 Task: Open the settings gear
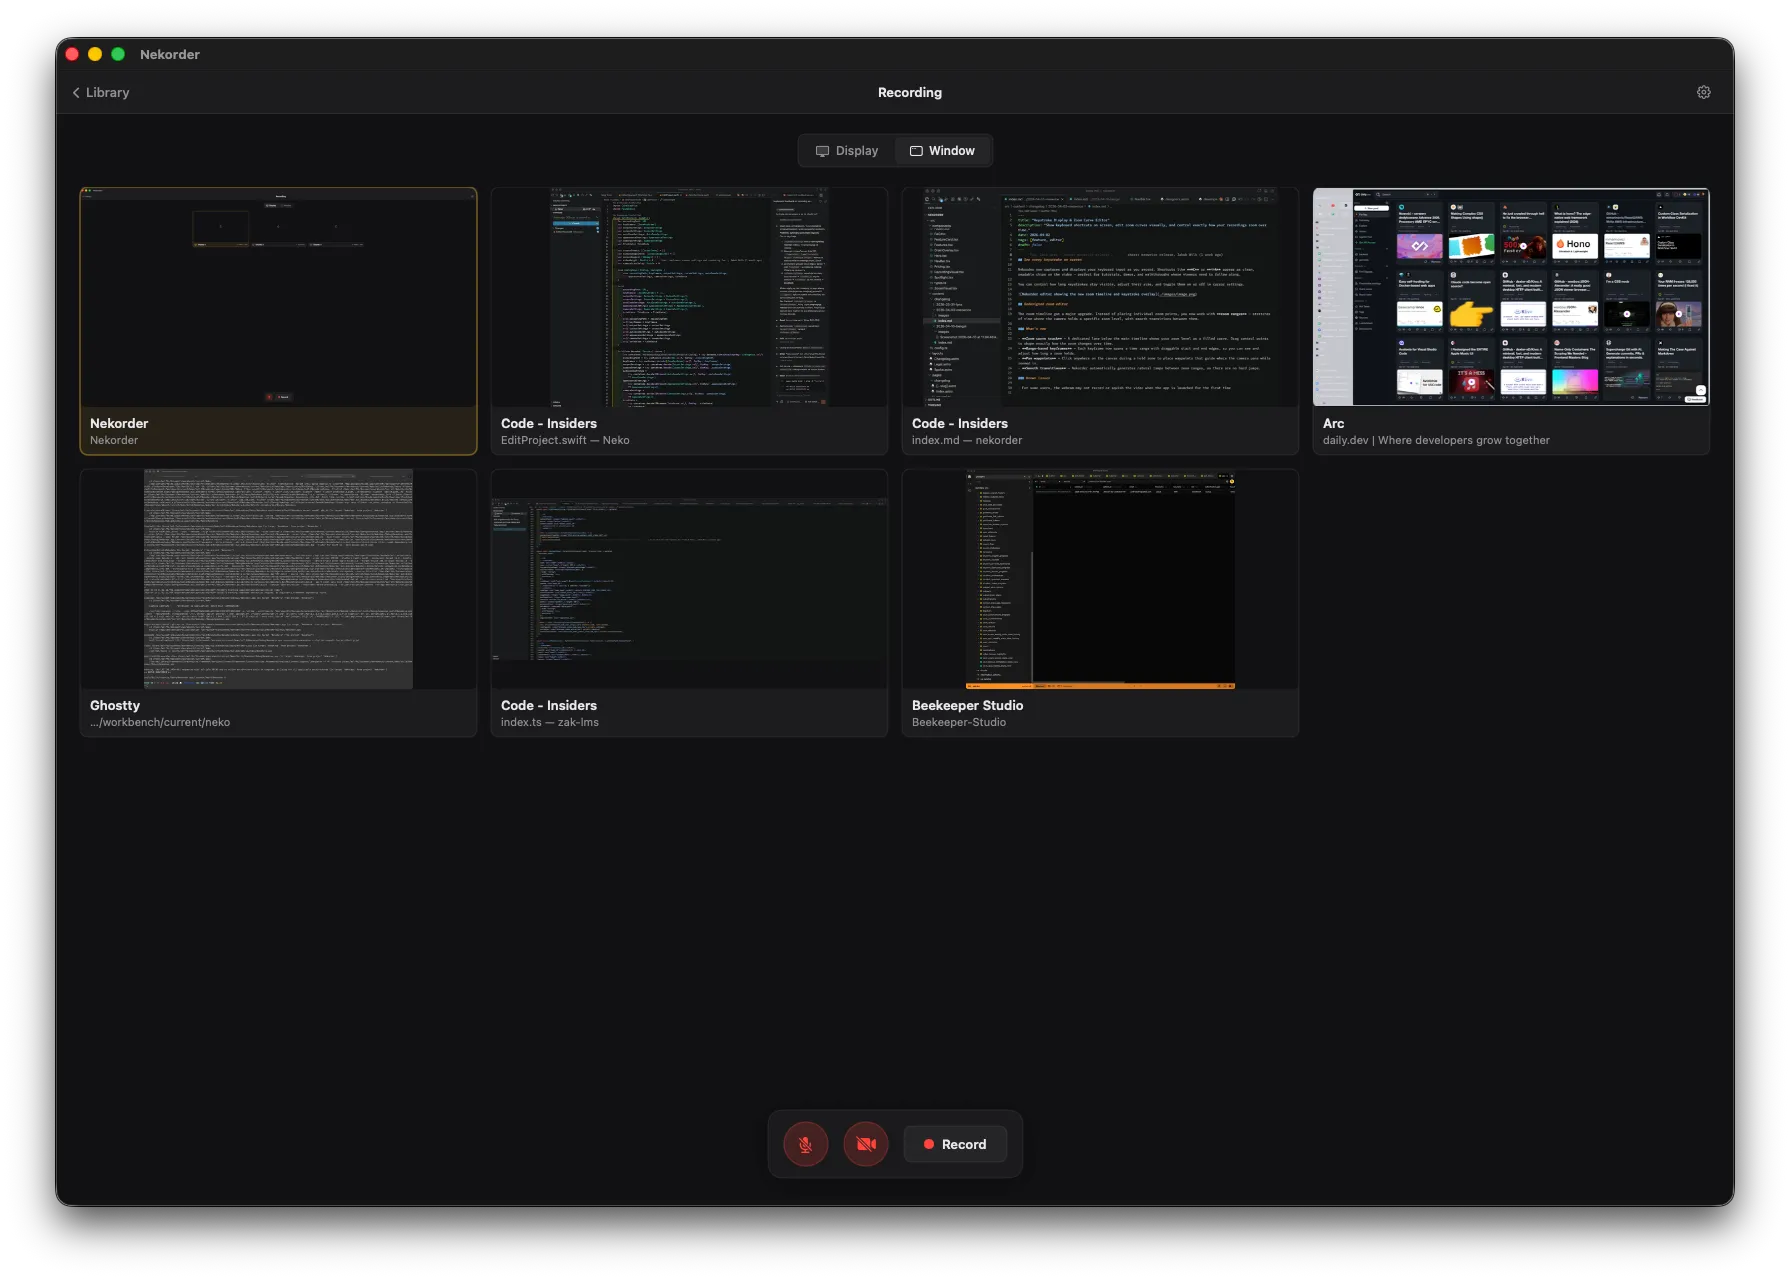point(1703,91)
